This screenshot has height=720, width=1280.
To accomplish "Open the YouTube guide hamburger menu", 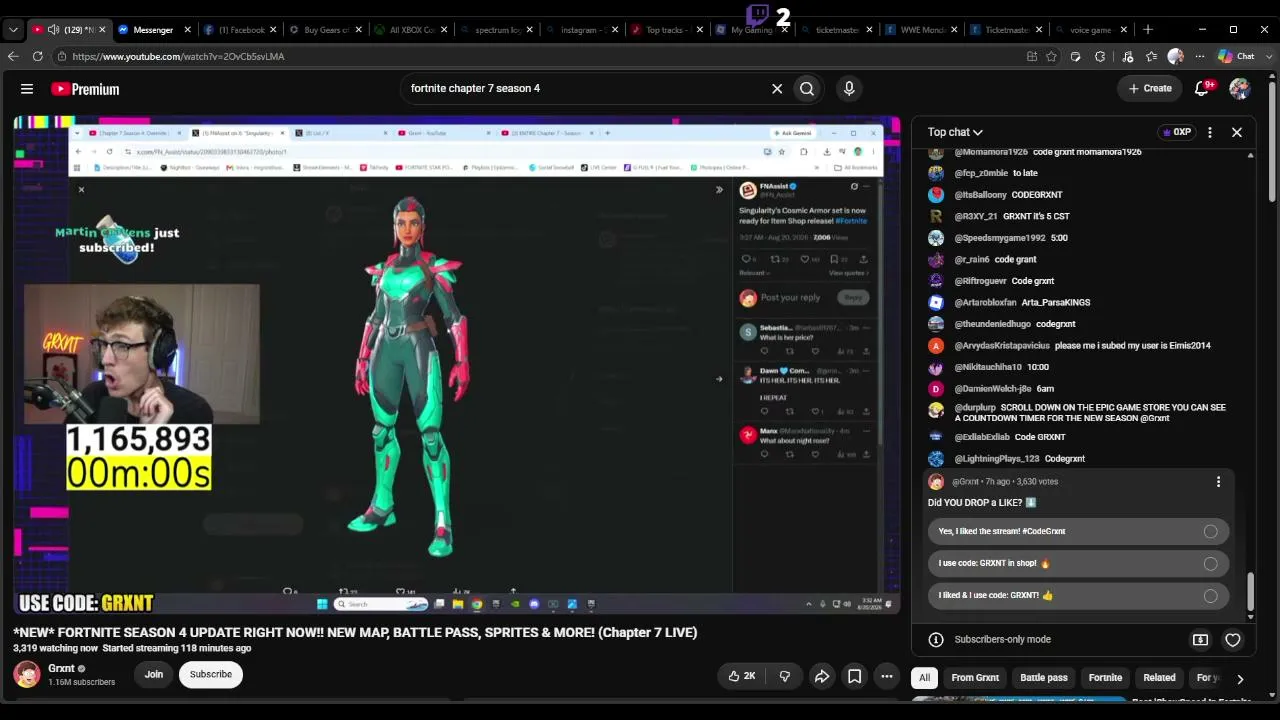I will [x=27, y=89].
